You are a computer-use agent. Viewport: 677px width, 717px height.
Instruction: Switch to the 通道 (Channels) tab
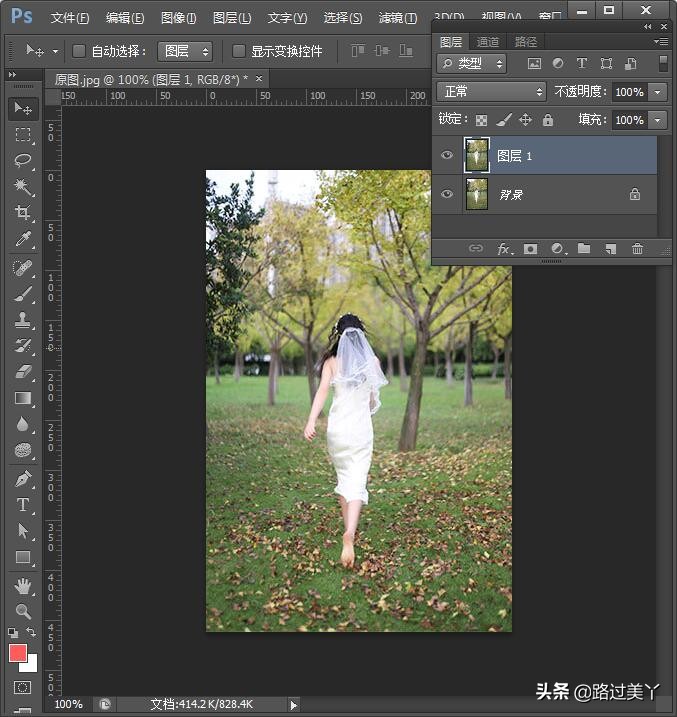tap(488, 42)
